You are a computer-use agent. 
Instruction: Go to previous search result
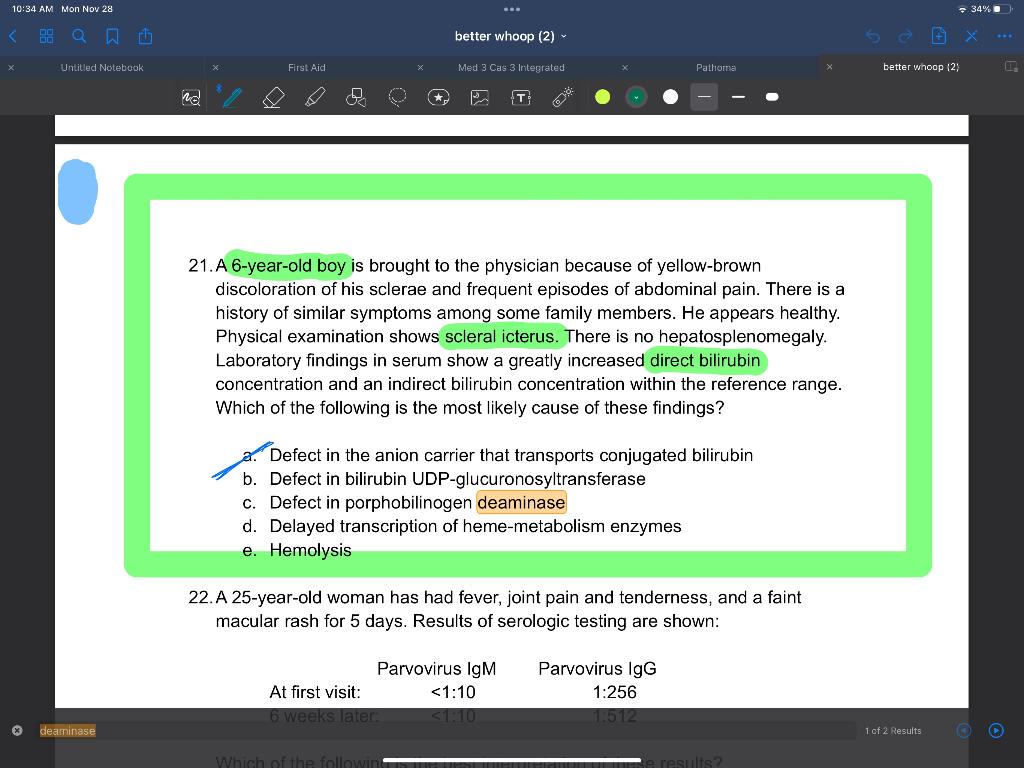coord(964,730)
